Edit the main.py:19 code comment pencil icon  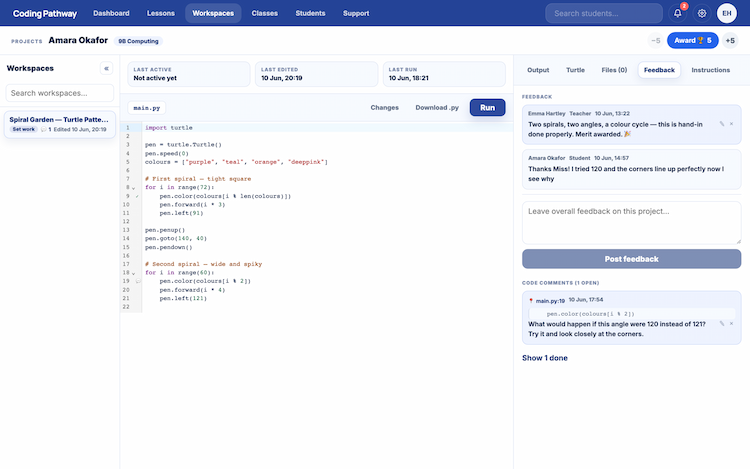722,324
